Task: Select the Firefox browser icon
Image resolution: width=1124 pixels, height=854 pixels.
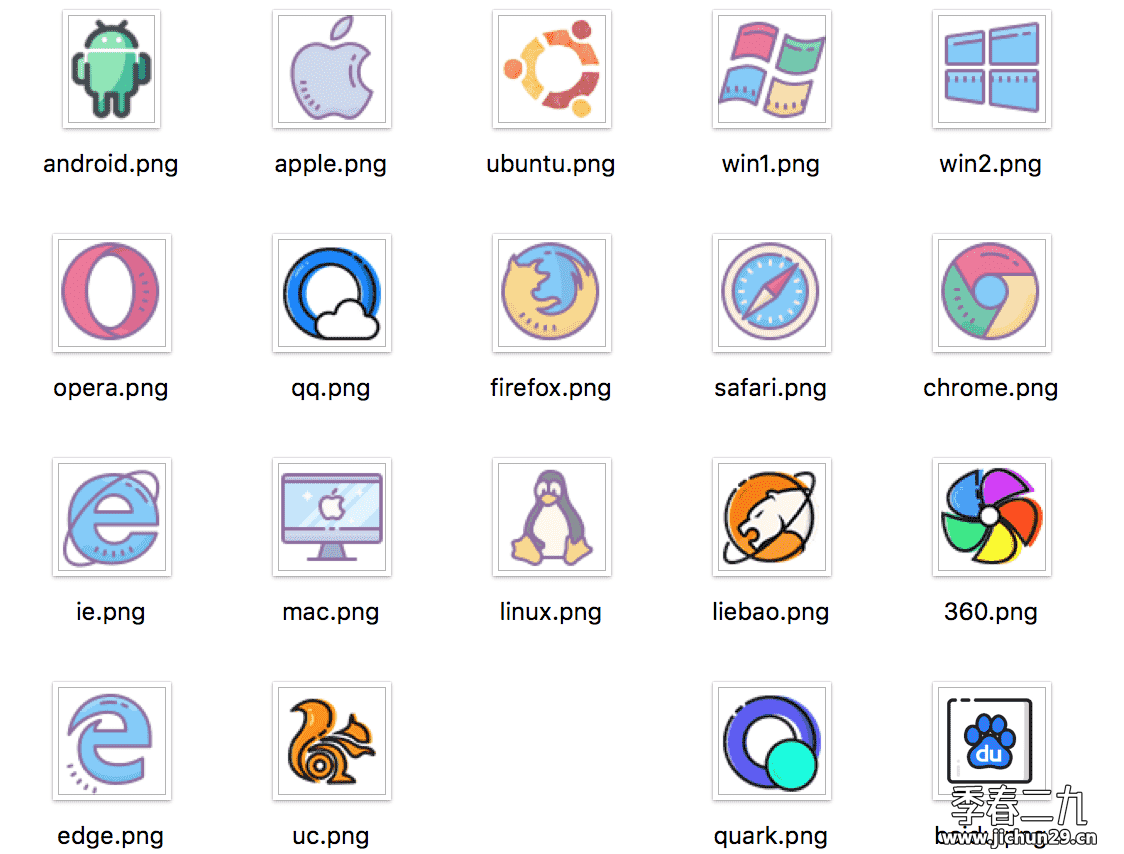Action: click(x=551, y=293)
